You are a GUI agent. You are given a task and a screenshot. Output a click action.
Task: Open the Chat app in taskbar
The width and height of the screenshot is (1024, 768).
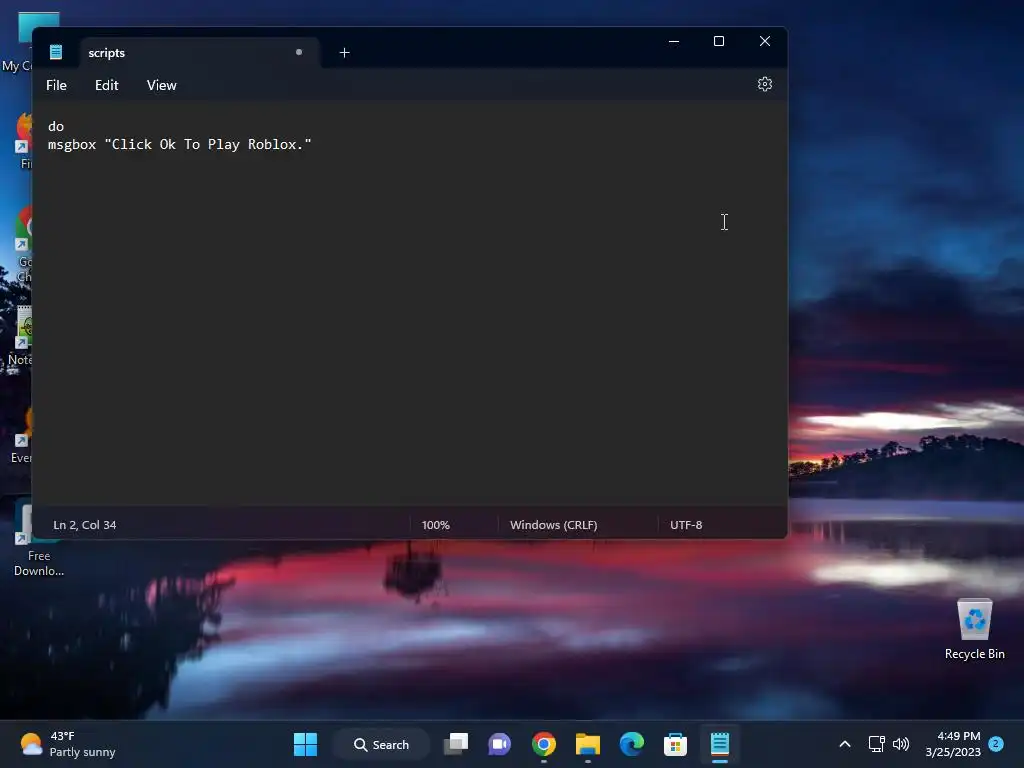click(x=500, y=744)
